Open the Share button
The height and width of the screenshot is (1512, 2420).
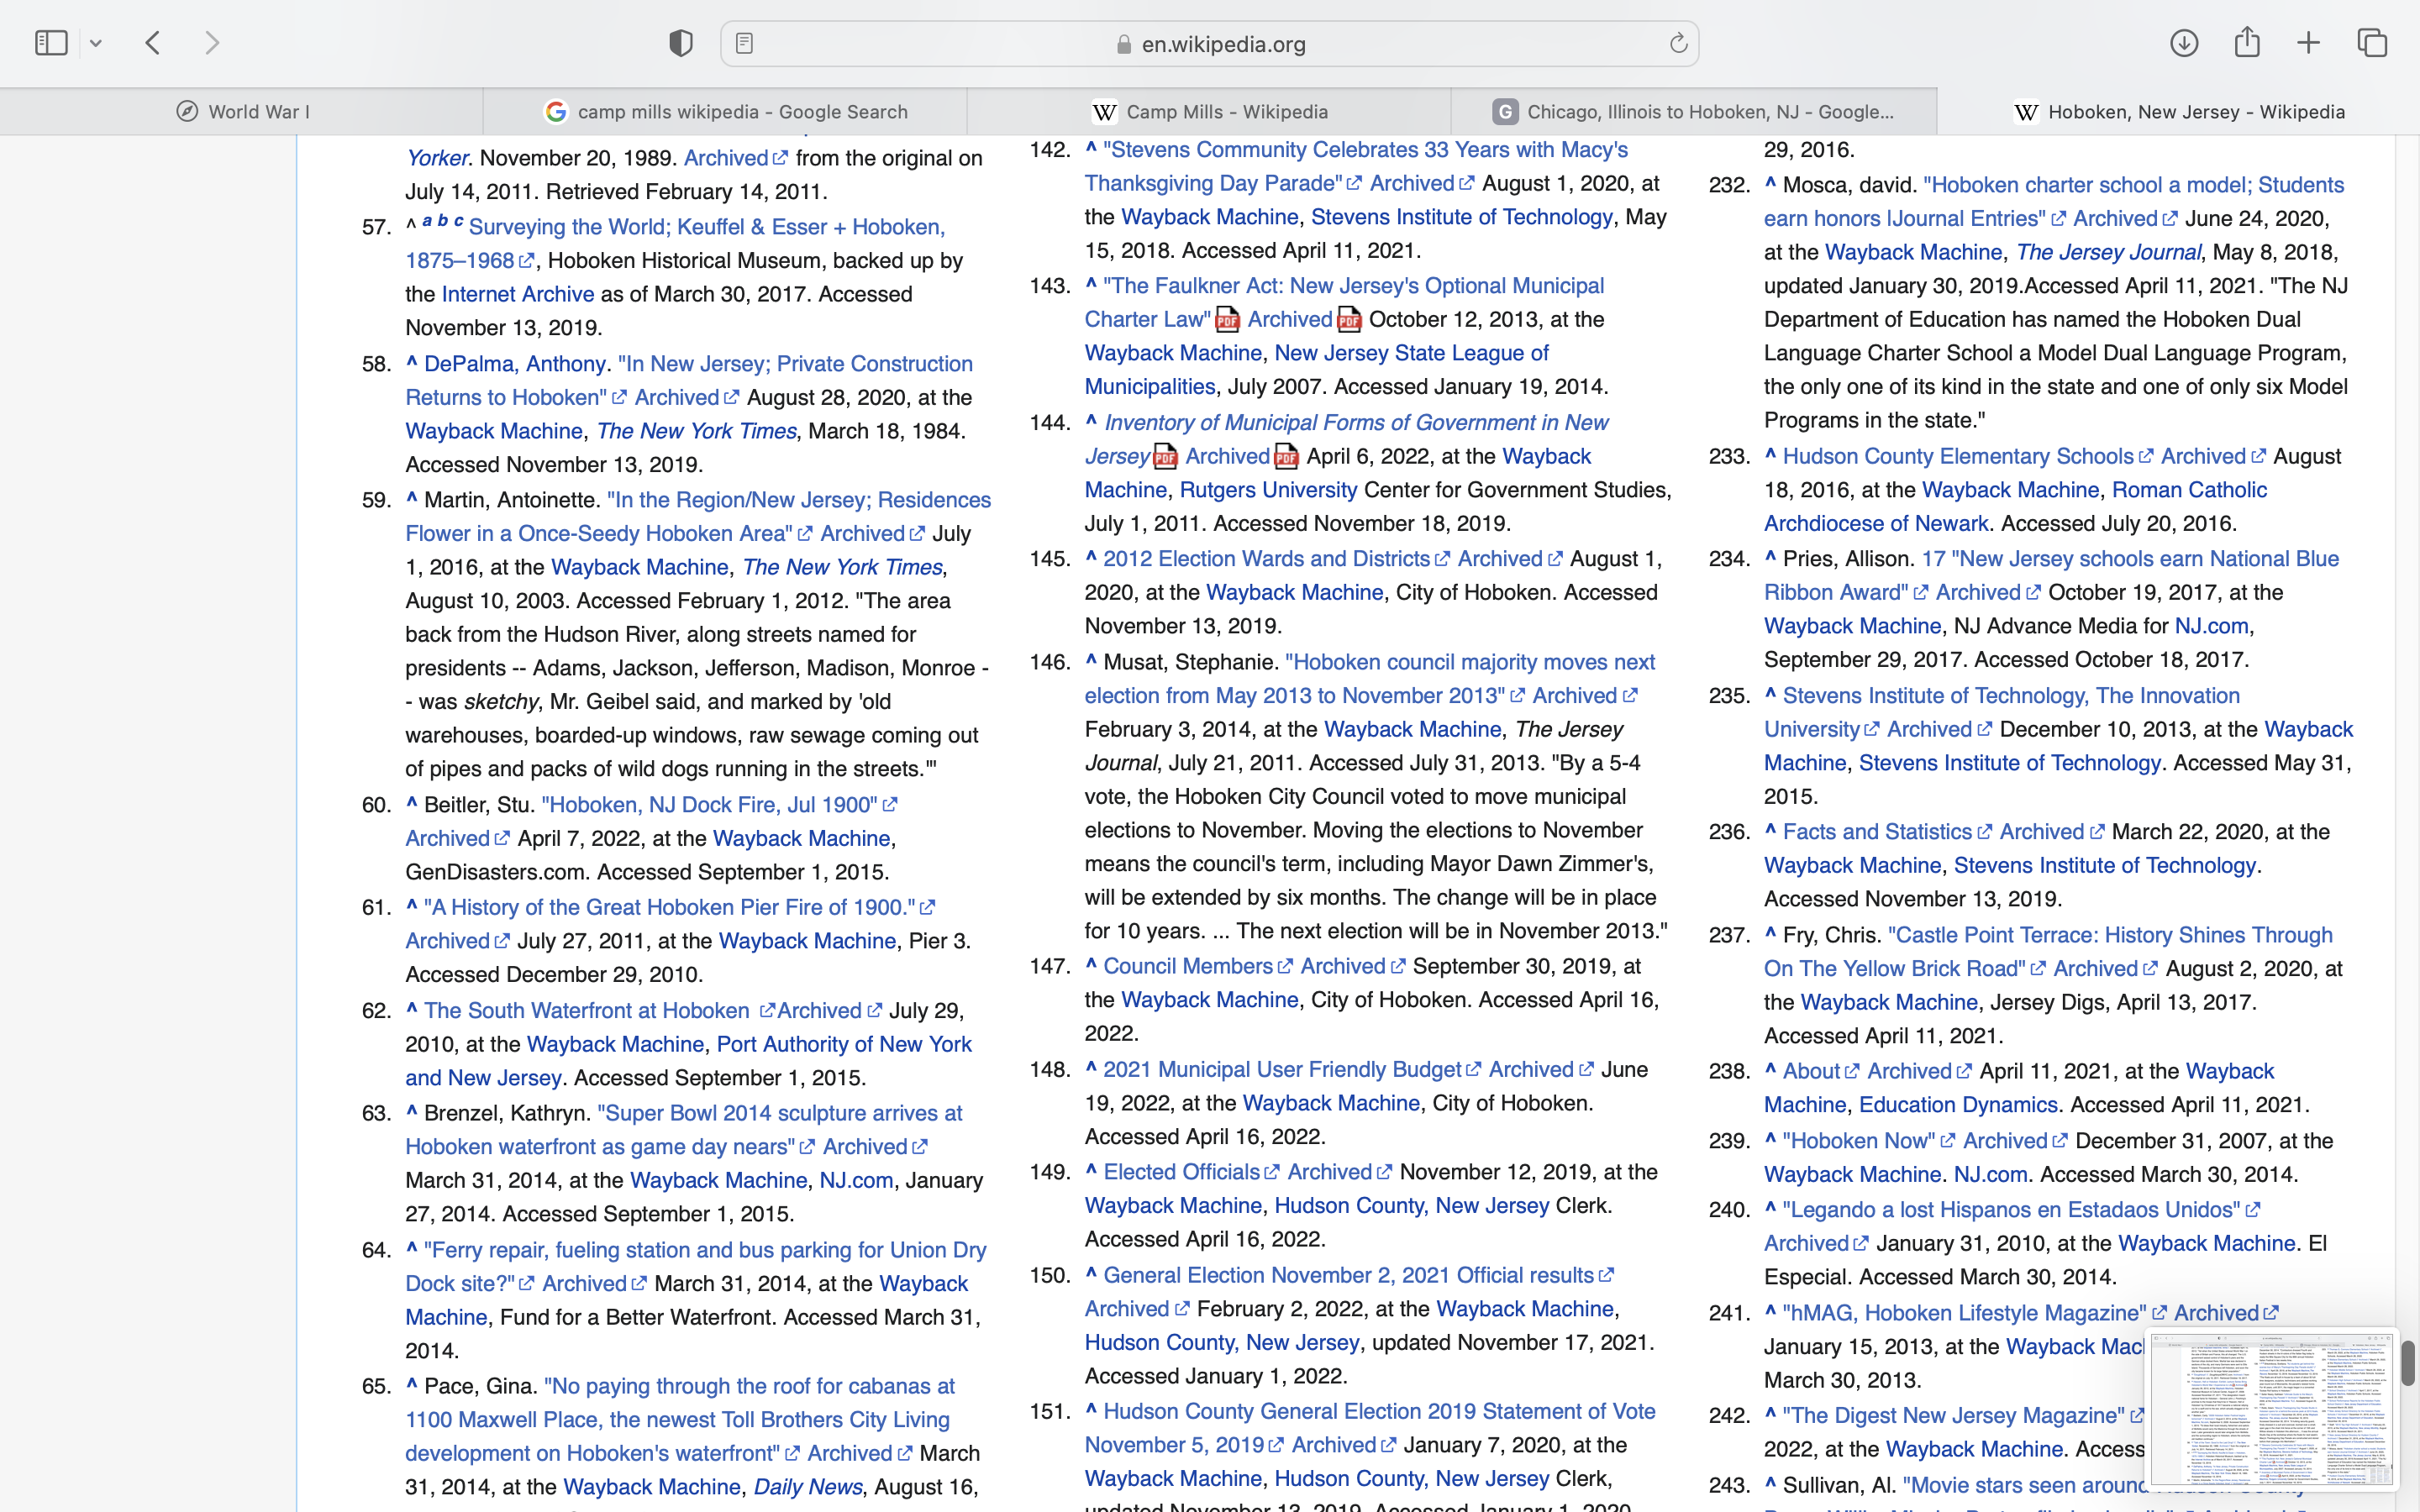tap(2247, 43)
